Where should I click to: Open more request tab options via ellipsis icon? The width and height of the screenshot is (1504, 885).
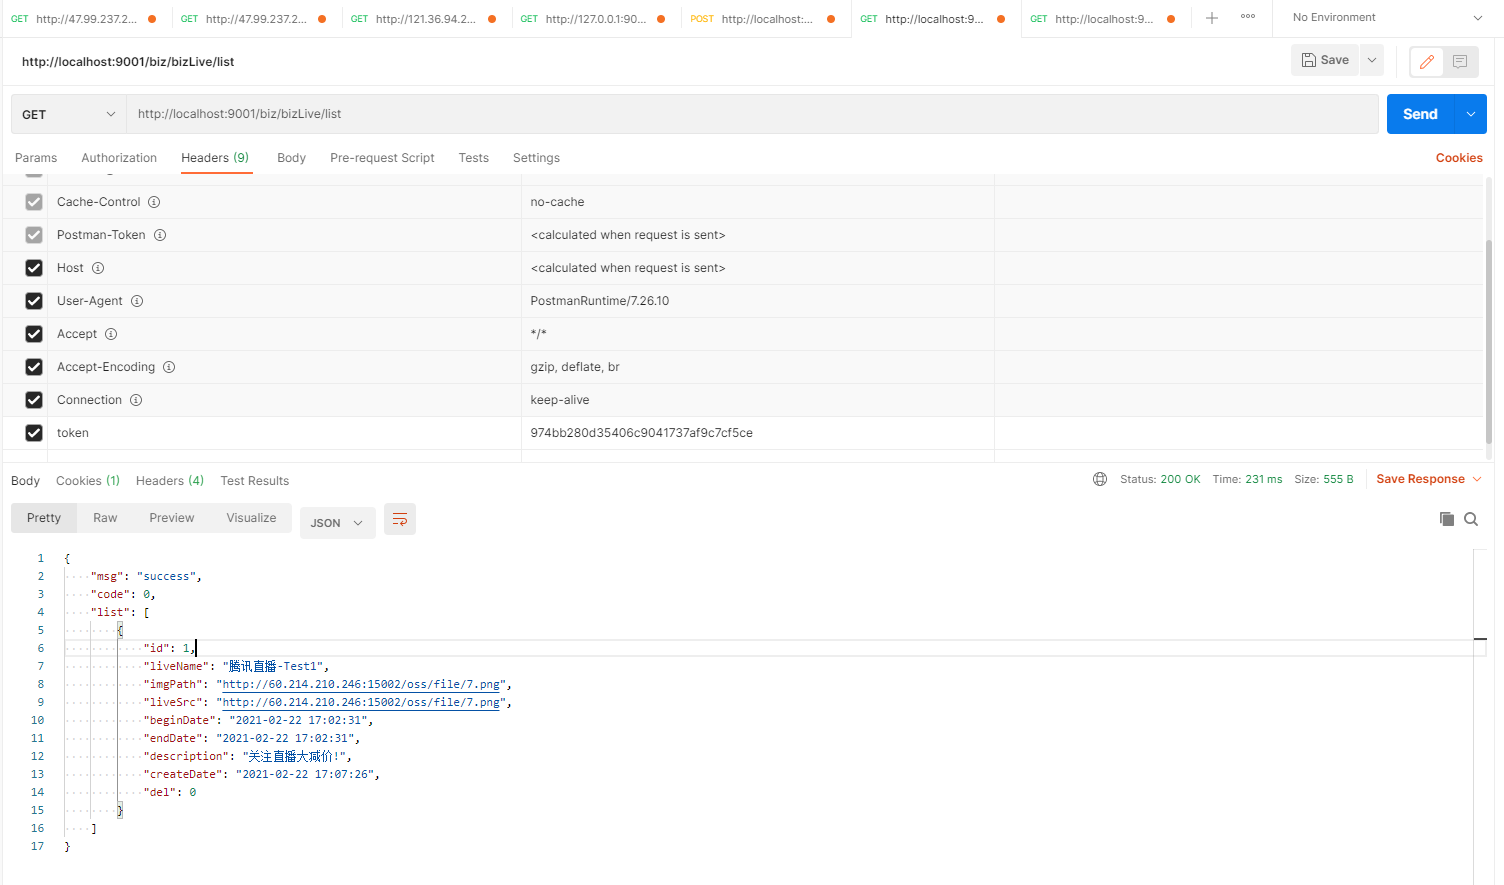click(x=1247, y=18)
